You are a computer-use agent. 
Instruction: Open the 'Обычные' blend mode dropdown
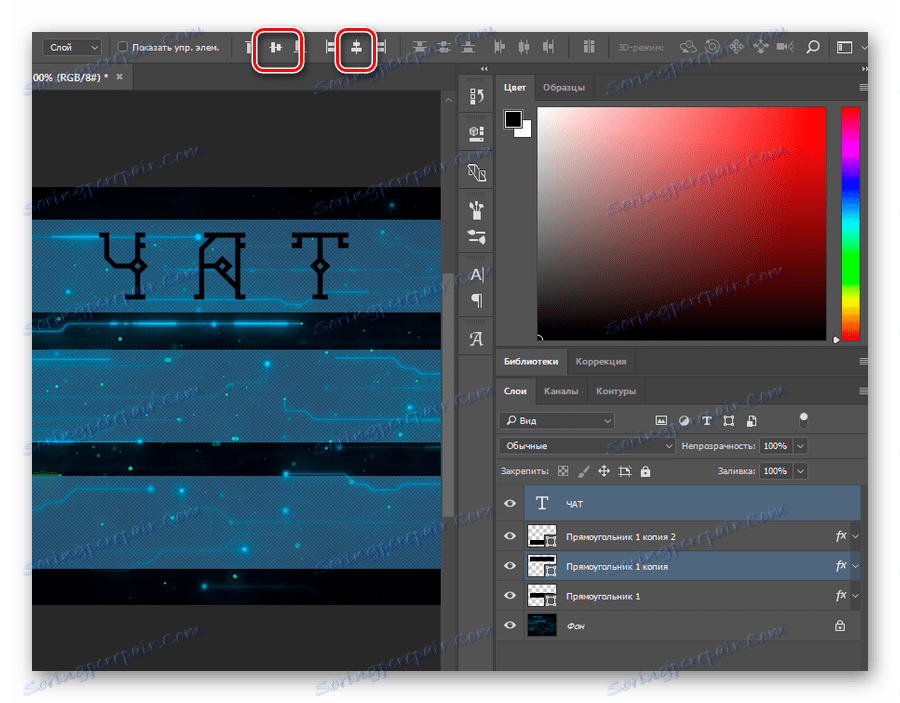(587, 446)
